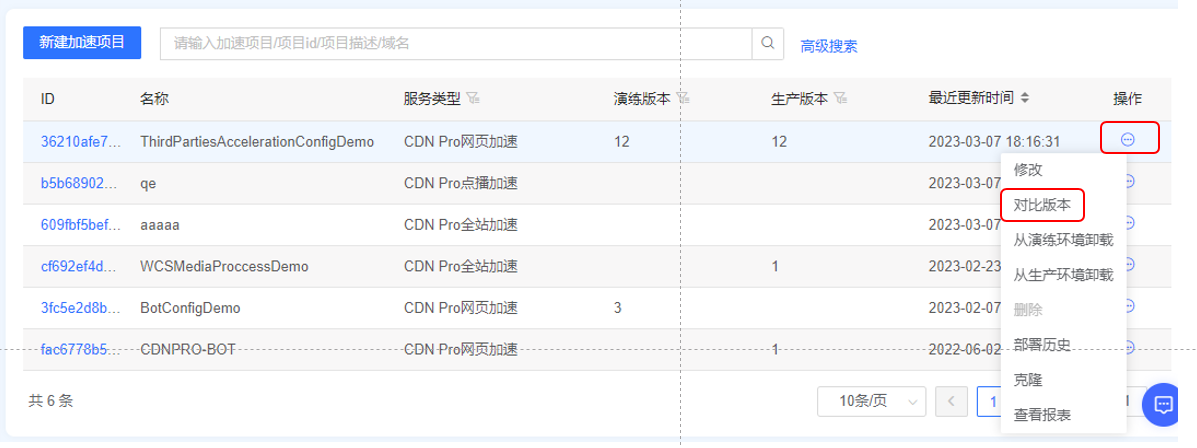
Task: Click the name ThirdPartiesAccelerationConfigDemo
Action: click(x=257, y=142)
